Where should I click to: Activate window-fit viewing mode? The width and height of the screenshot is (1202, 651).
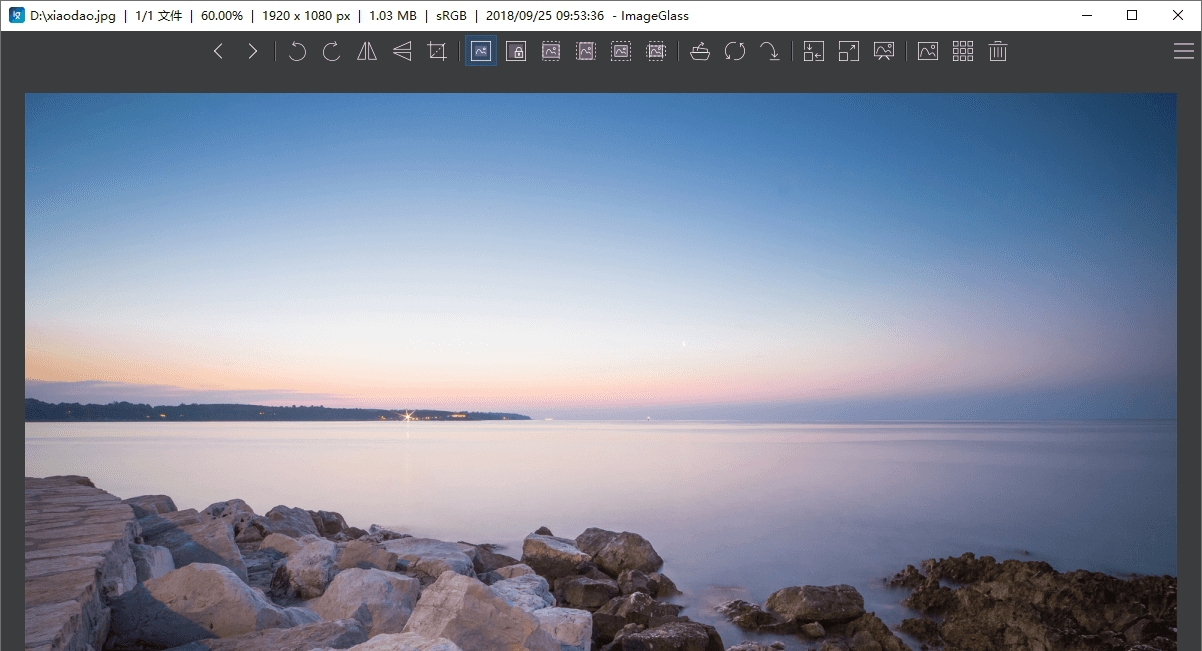click(x=814, y=51)
